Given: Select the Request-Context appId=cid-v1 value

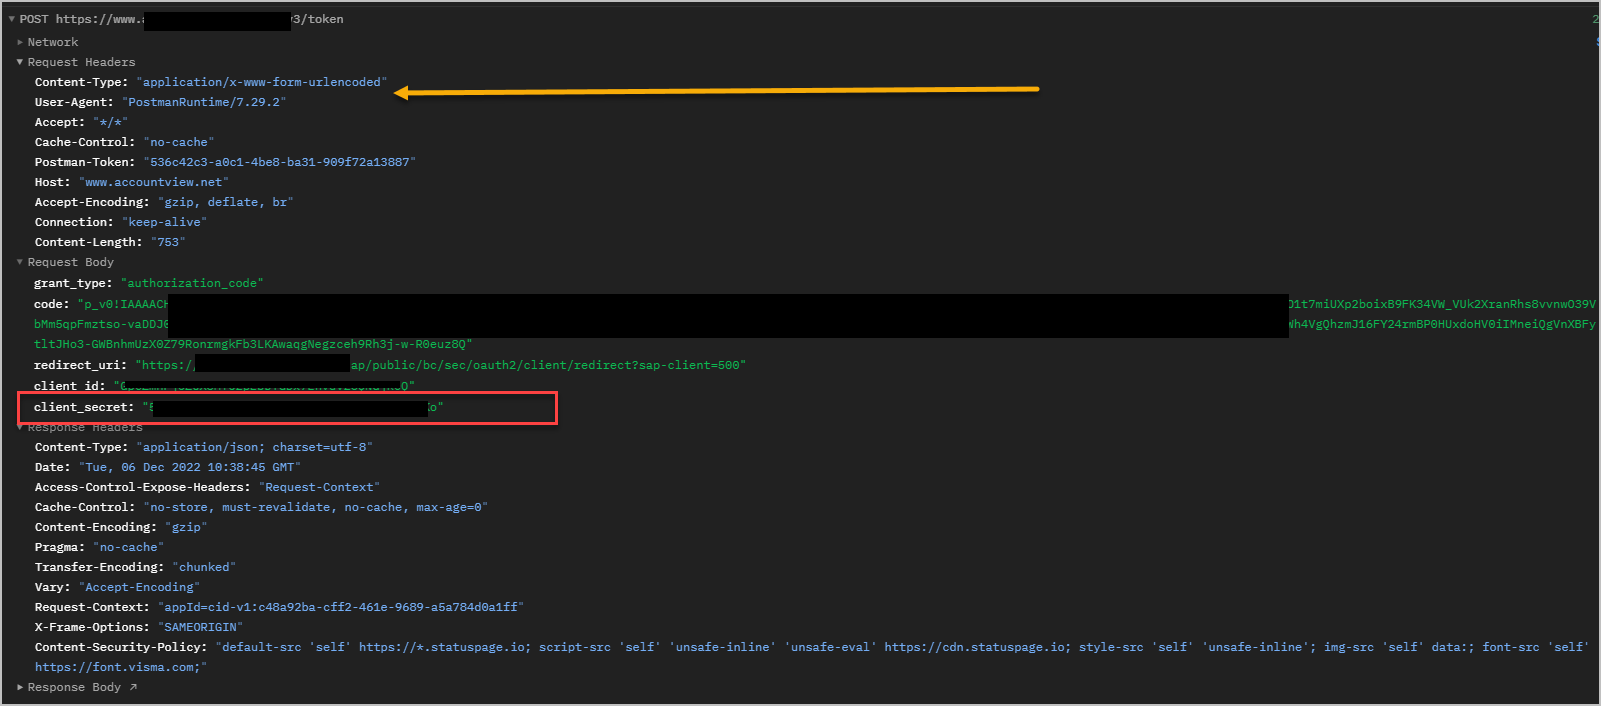Looking at the screenshot, I should coord(341,607).
